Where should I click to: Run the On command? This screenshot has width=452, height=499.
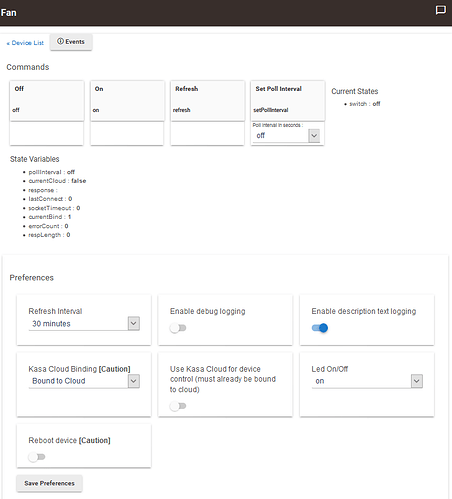127,100
